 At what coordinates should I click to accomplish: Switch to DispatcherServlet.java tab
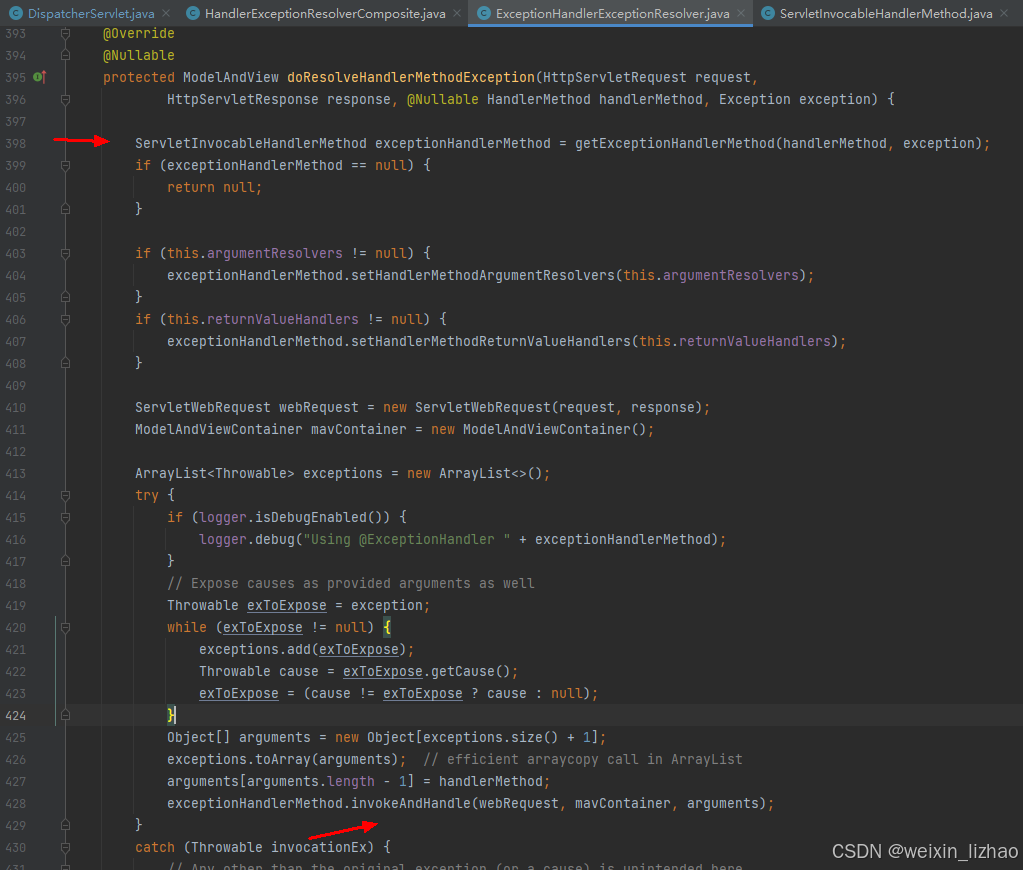(x=91, y=13)
